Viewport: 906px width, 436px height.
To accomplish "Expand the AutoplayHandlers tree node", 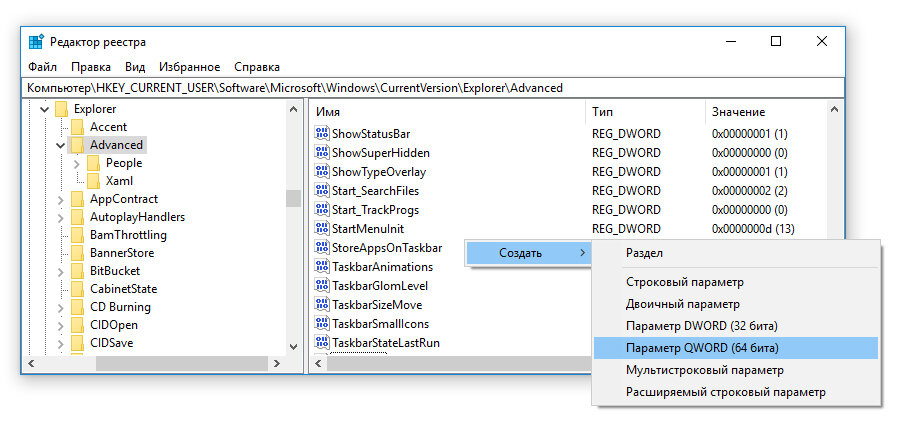I will tap(61, 218).
